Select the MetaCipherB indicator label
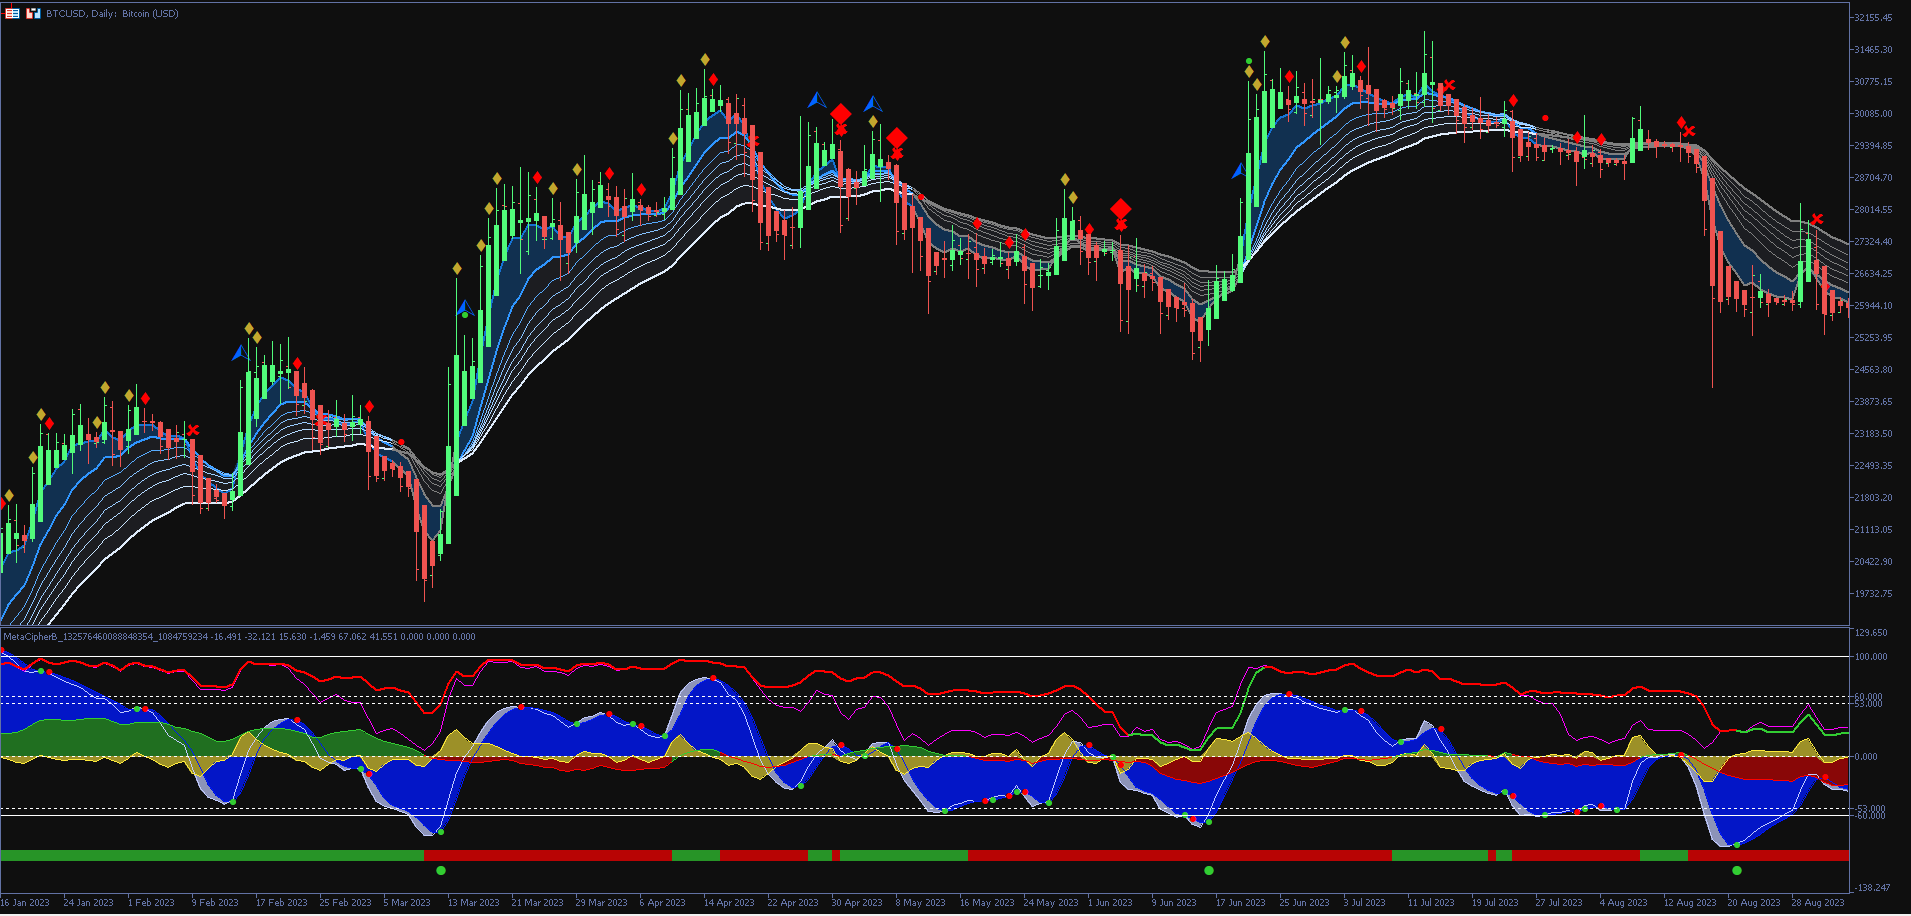 pyautogui.click(x=35, y=637)
